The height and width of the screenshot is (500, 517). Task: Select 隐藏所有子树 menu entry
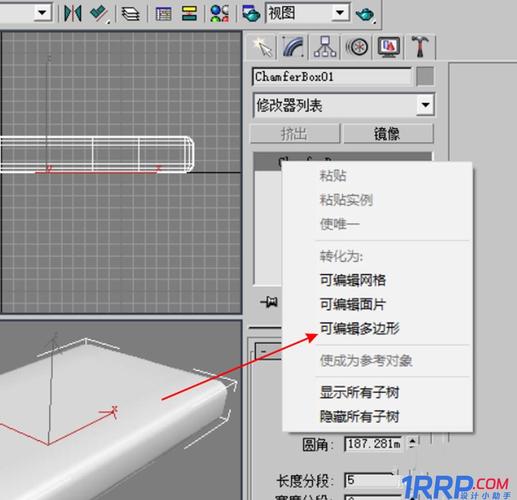pyautogui.click(x=359, y=417)
